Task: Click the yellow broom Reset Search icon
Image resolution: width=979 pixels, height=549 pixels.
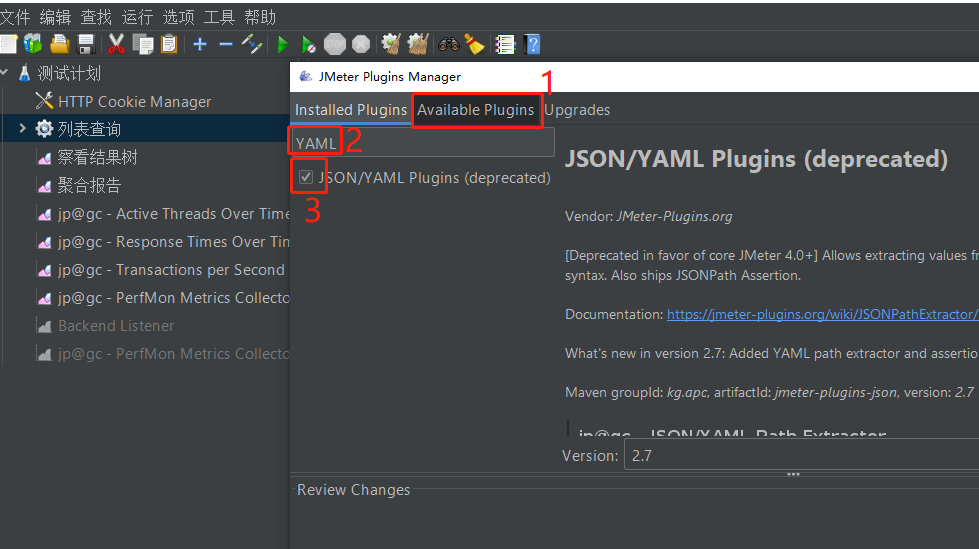Action: click(475, 44)
